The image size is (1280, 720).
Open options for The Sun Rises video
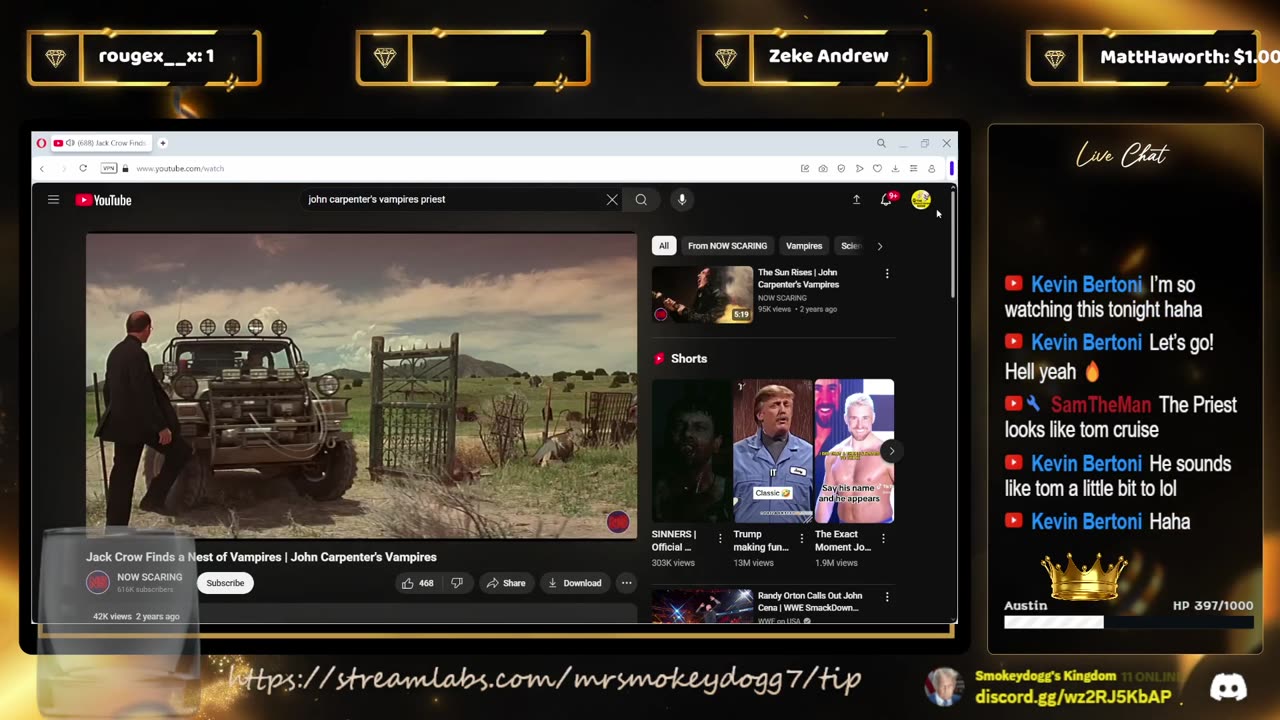887,274
